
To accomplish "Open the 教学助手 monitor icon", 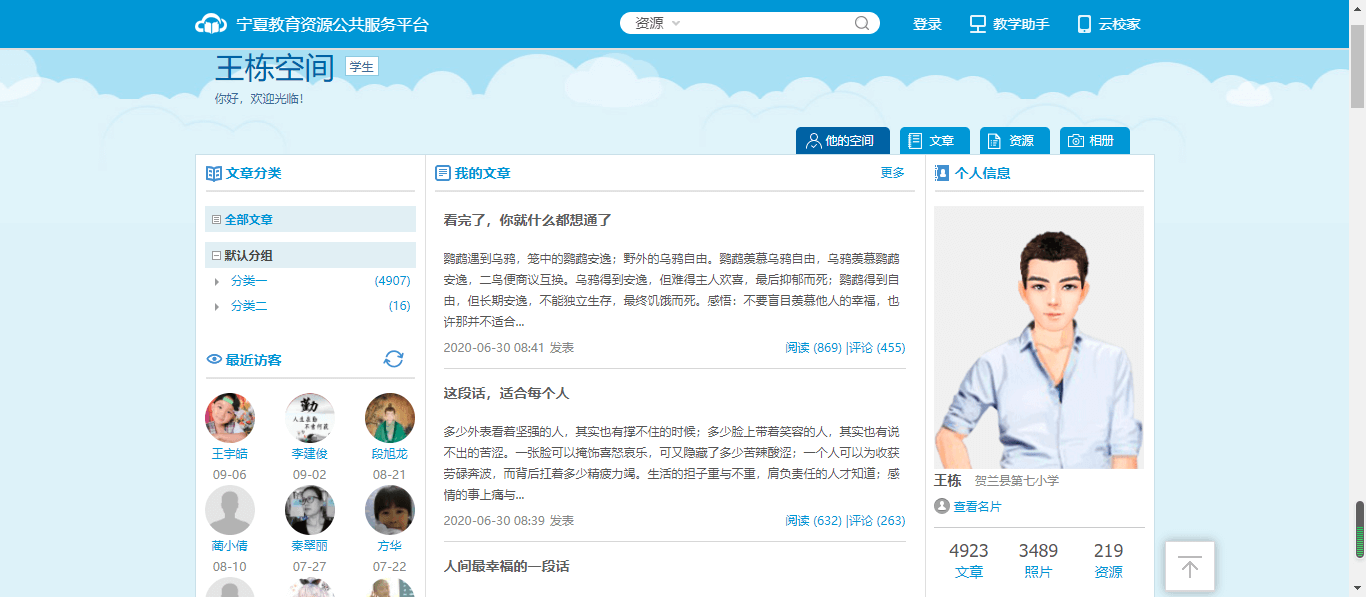I will point(978,24).
